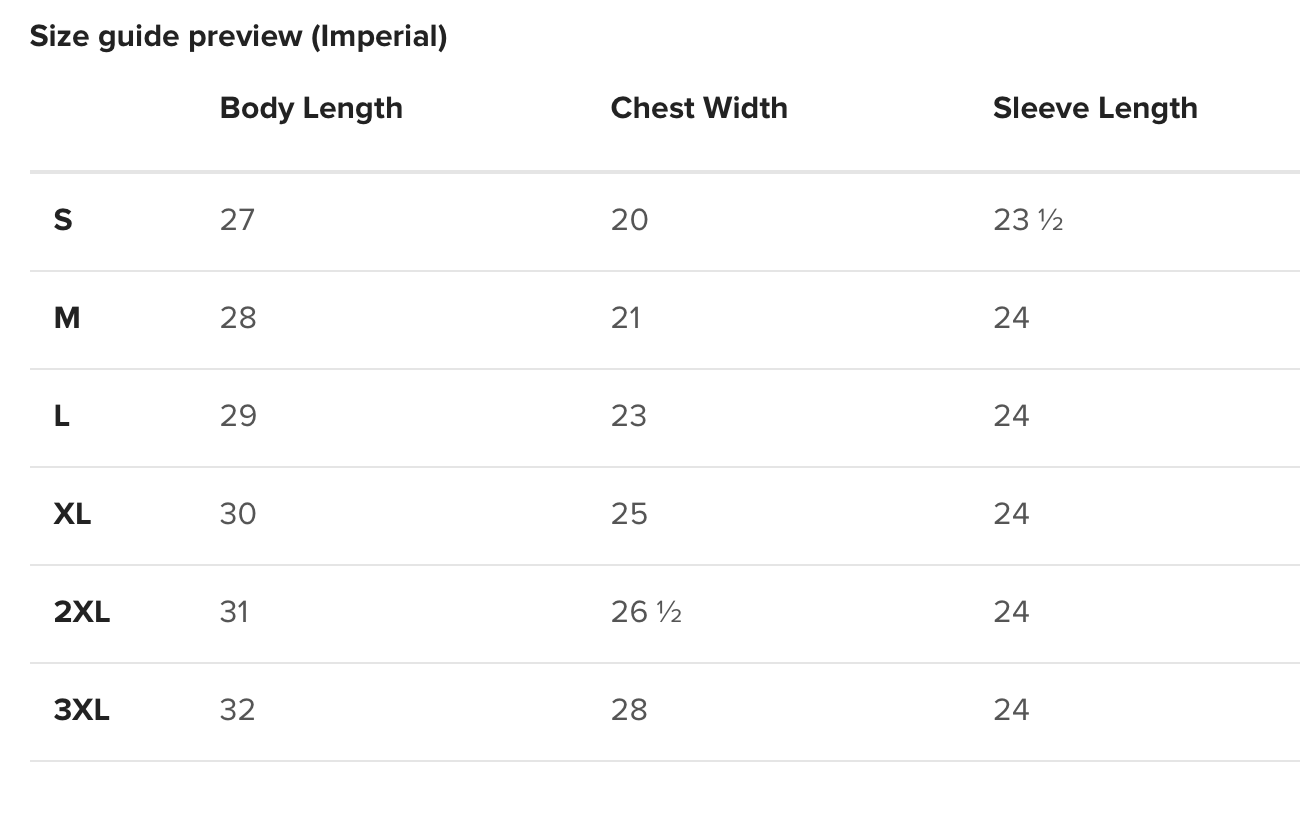The width and height of the screenshot is (1300, 820).
Task: Click the 3XL body length value 32
Action: (238, 710)
